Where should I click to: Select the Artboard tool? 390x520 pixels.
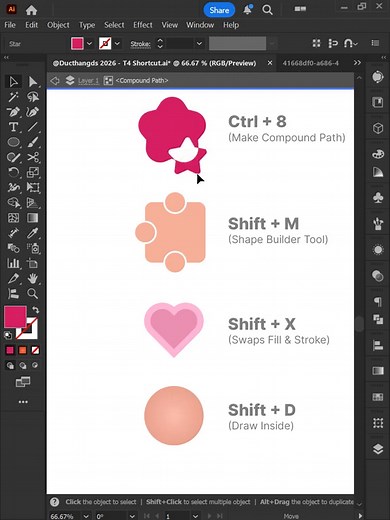[x=33, y=263]
